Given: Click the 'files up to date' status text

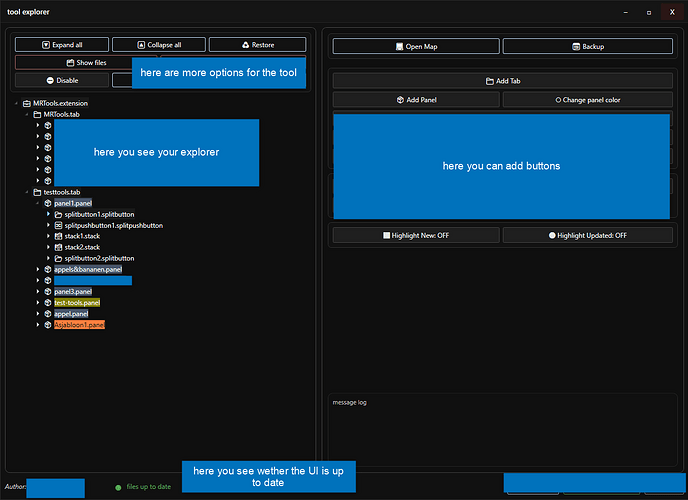Looking at the screenshot, I should point(149,486).
